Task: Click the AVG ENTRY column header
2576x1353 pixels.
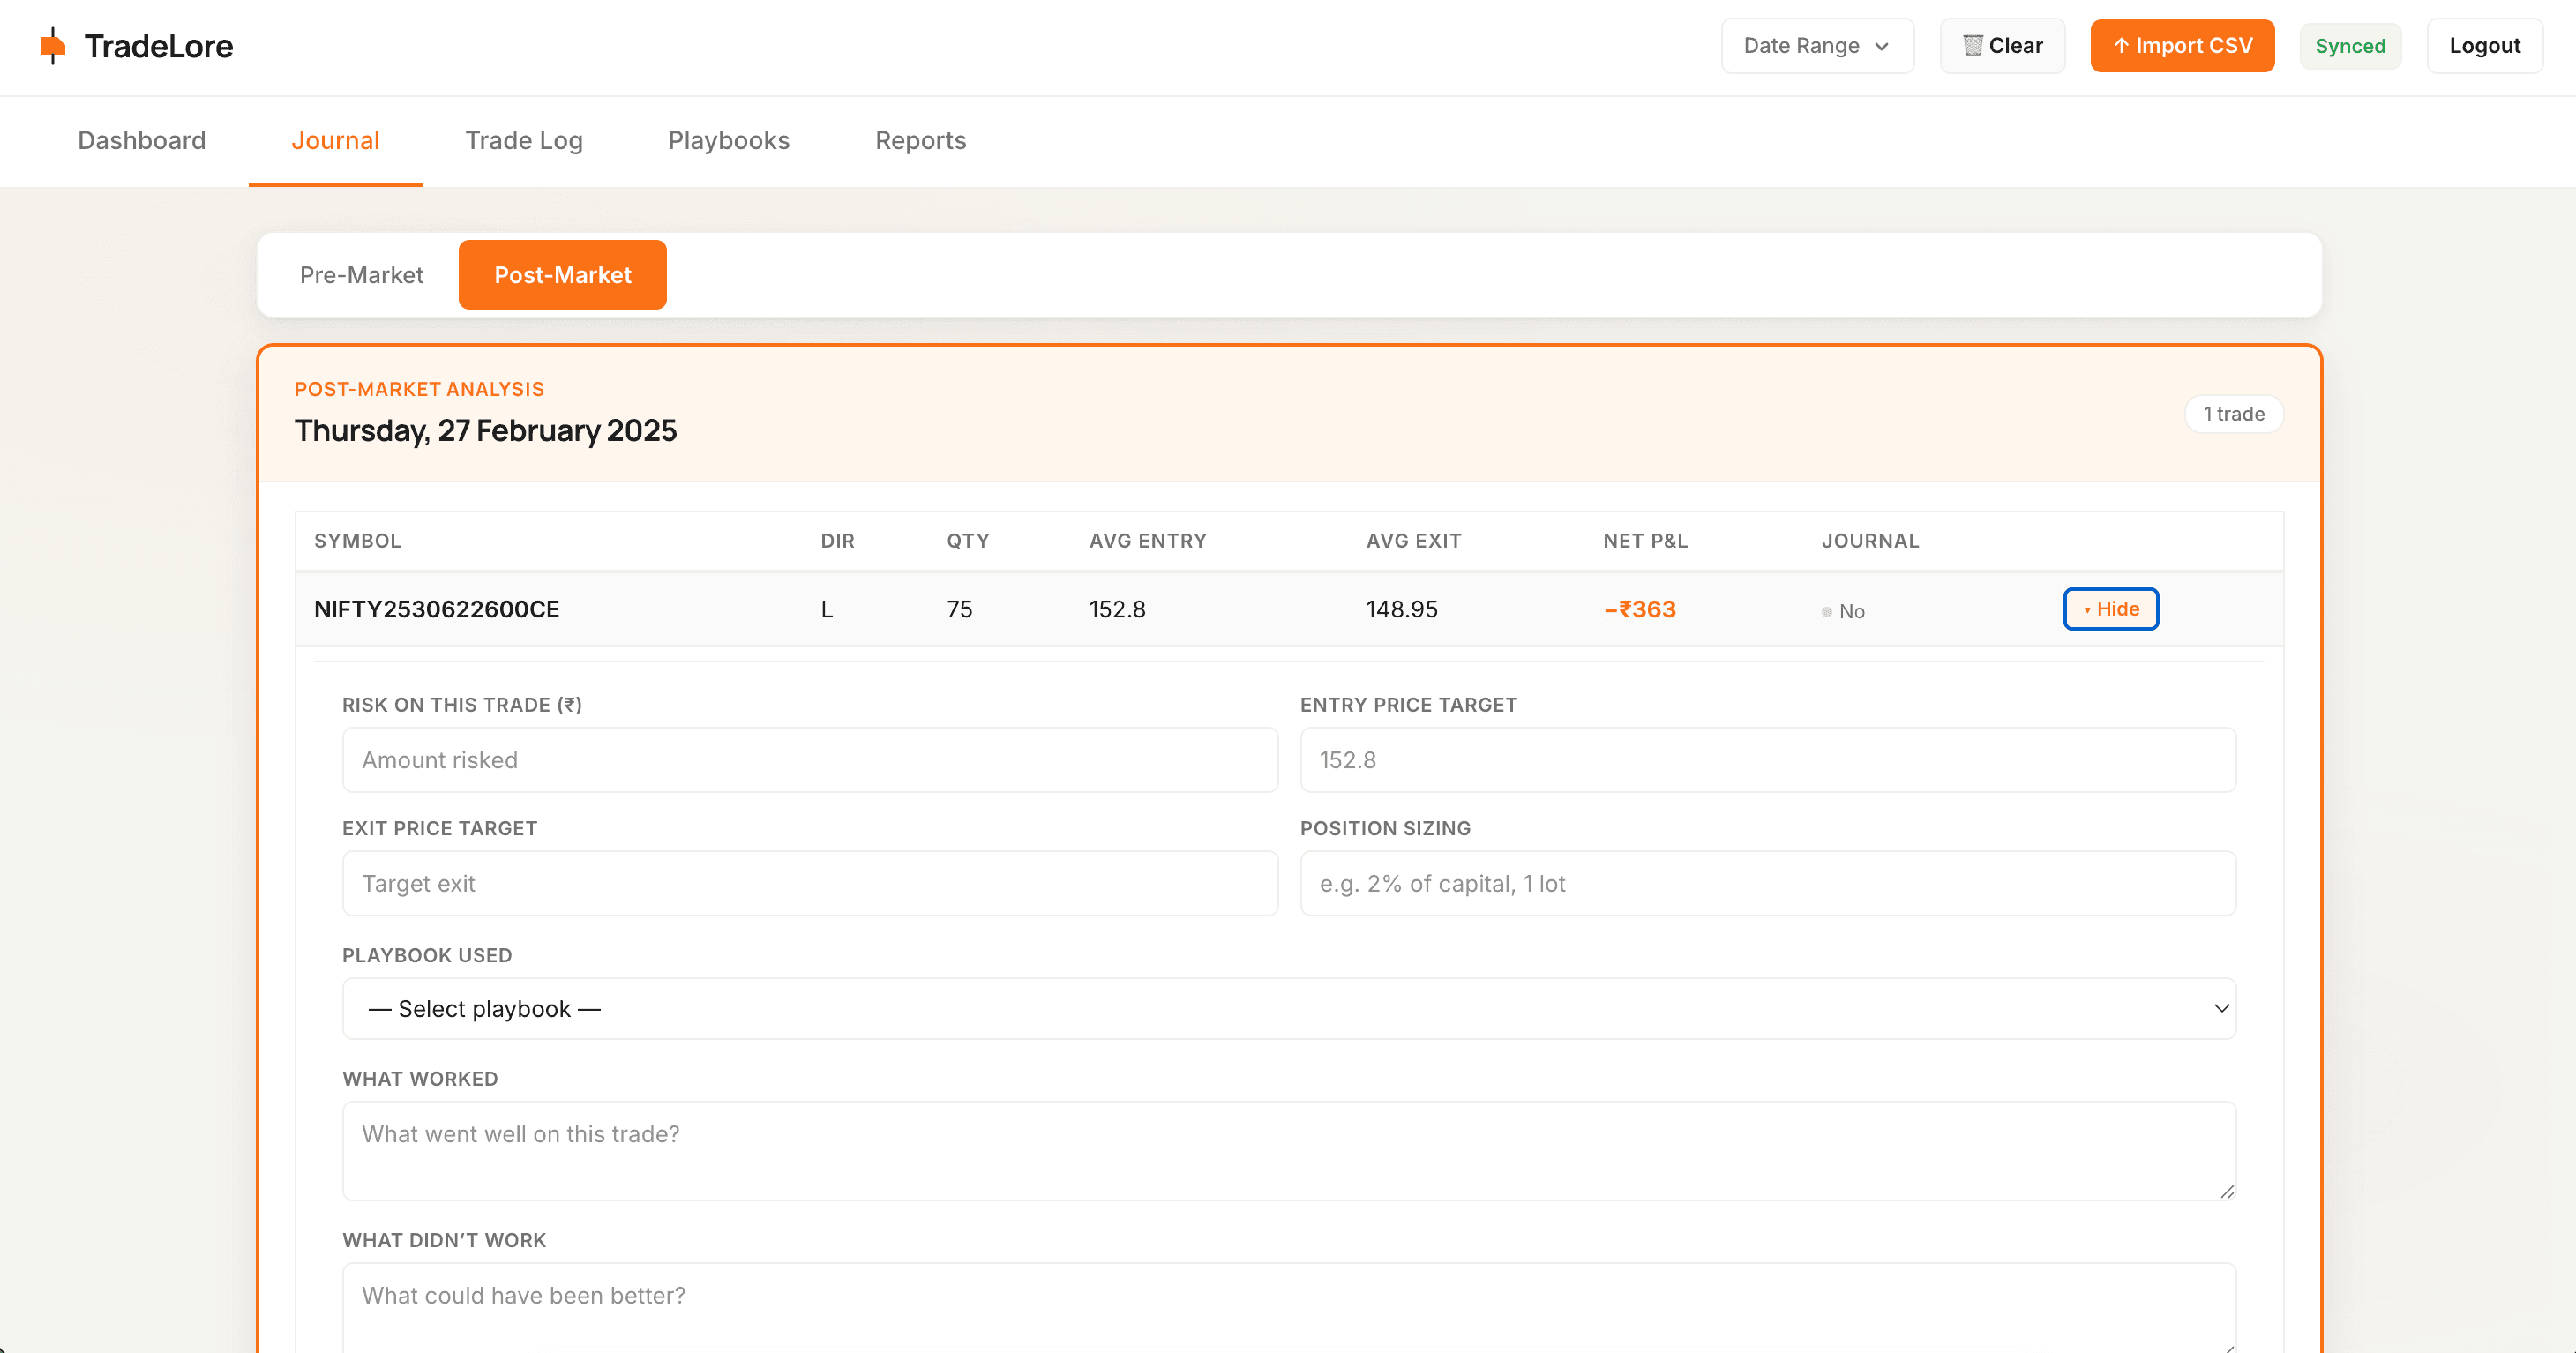Action: (x=1148, y=541)
